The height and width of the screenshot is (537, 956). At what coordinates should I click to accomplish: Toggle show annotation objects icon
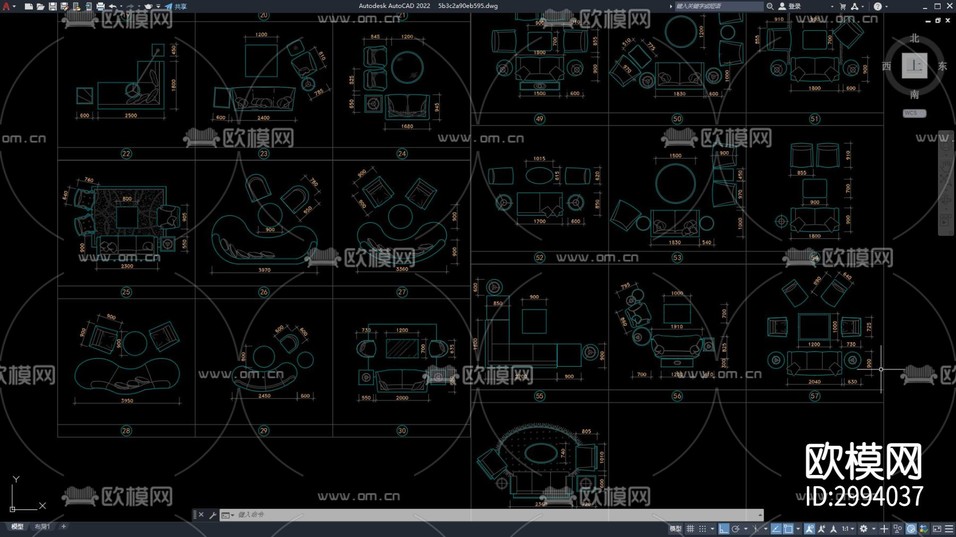click(810, 528)
